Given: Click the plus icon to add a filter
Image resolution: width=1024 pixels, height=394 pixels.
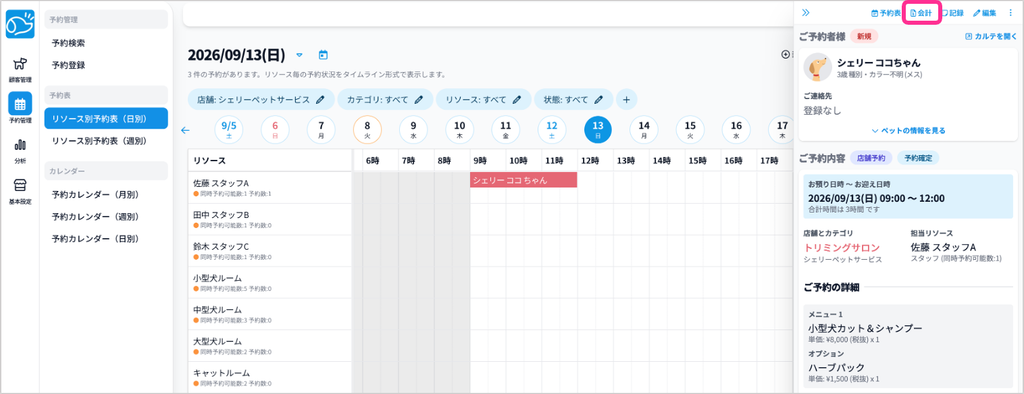Looking at the screenshot, I should (x=626, y=100).
